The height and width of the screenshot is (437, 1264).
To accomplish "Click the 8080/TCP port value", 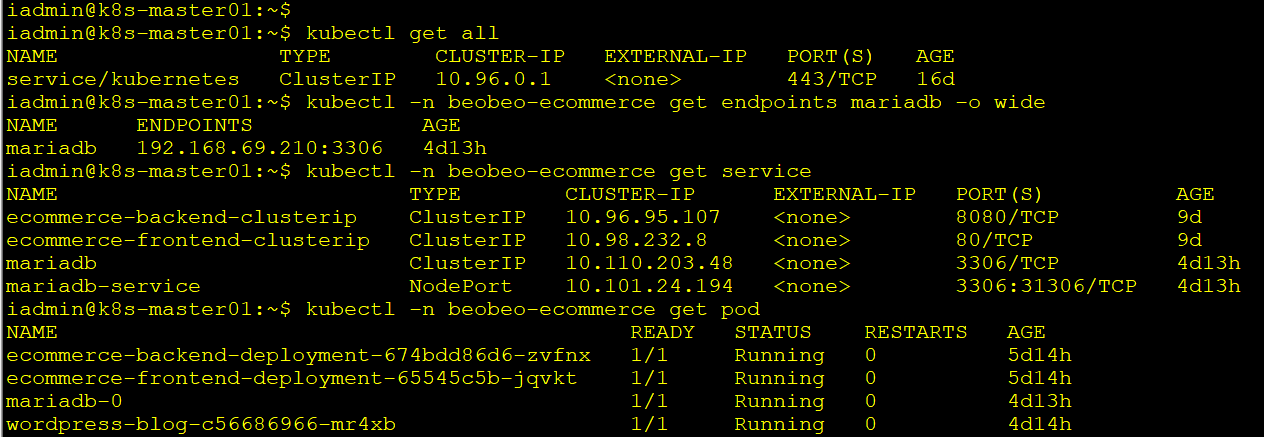I will 1007,217.
